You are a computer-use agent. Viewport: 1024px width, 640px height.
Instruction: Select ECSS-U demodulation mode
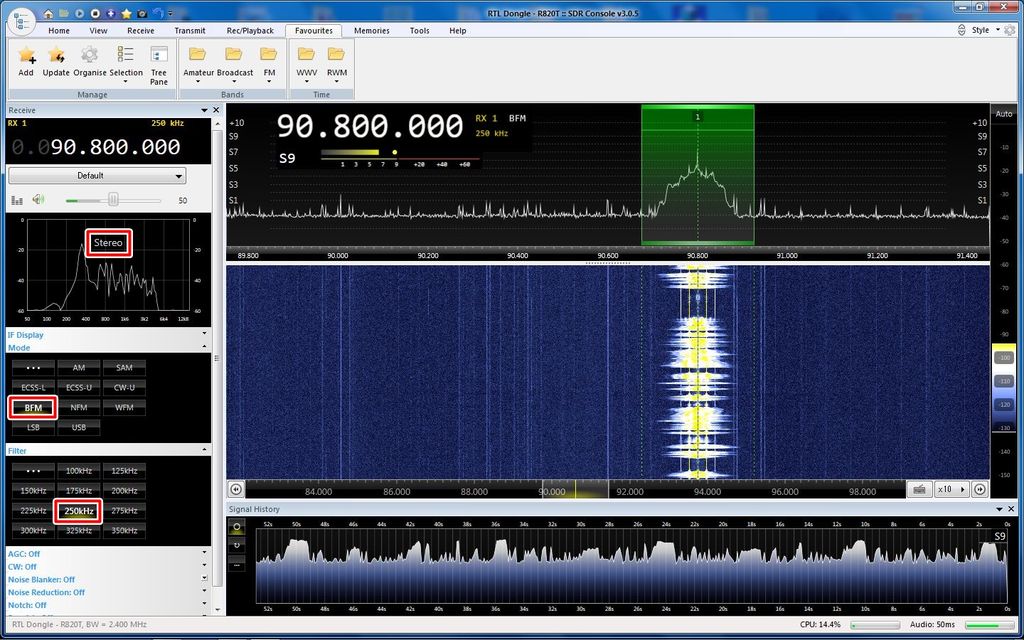point(79,387)
